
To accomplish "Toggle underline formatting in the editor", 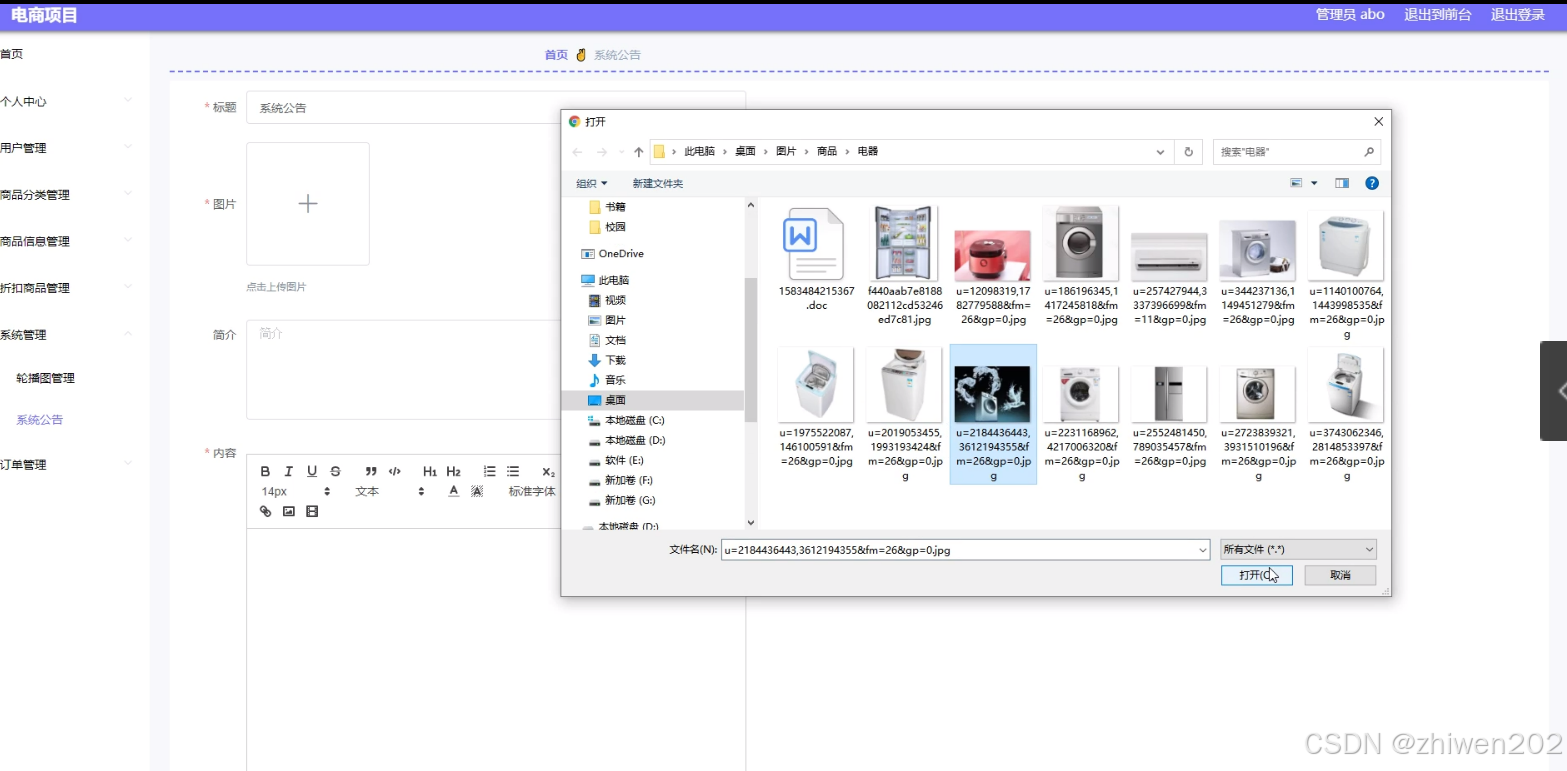I will point(312,472).
